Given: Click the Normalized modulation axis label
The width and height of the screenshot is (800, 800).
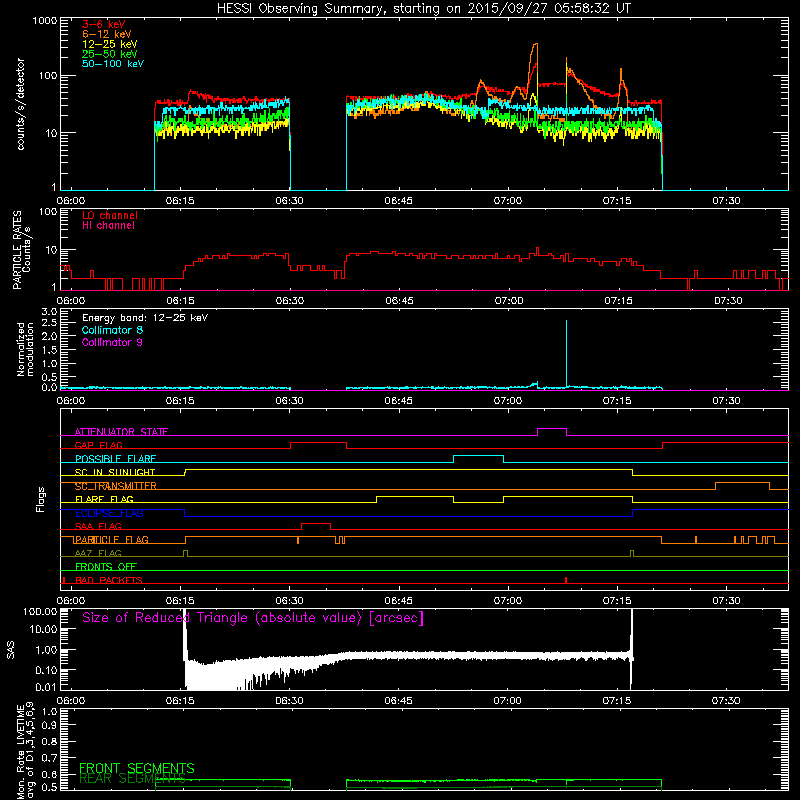Looking at the screenshot, I should (x=25, y=349).
